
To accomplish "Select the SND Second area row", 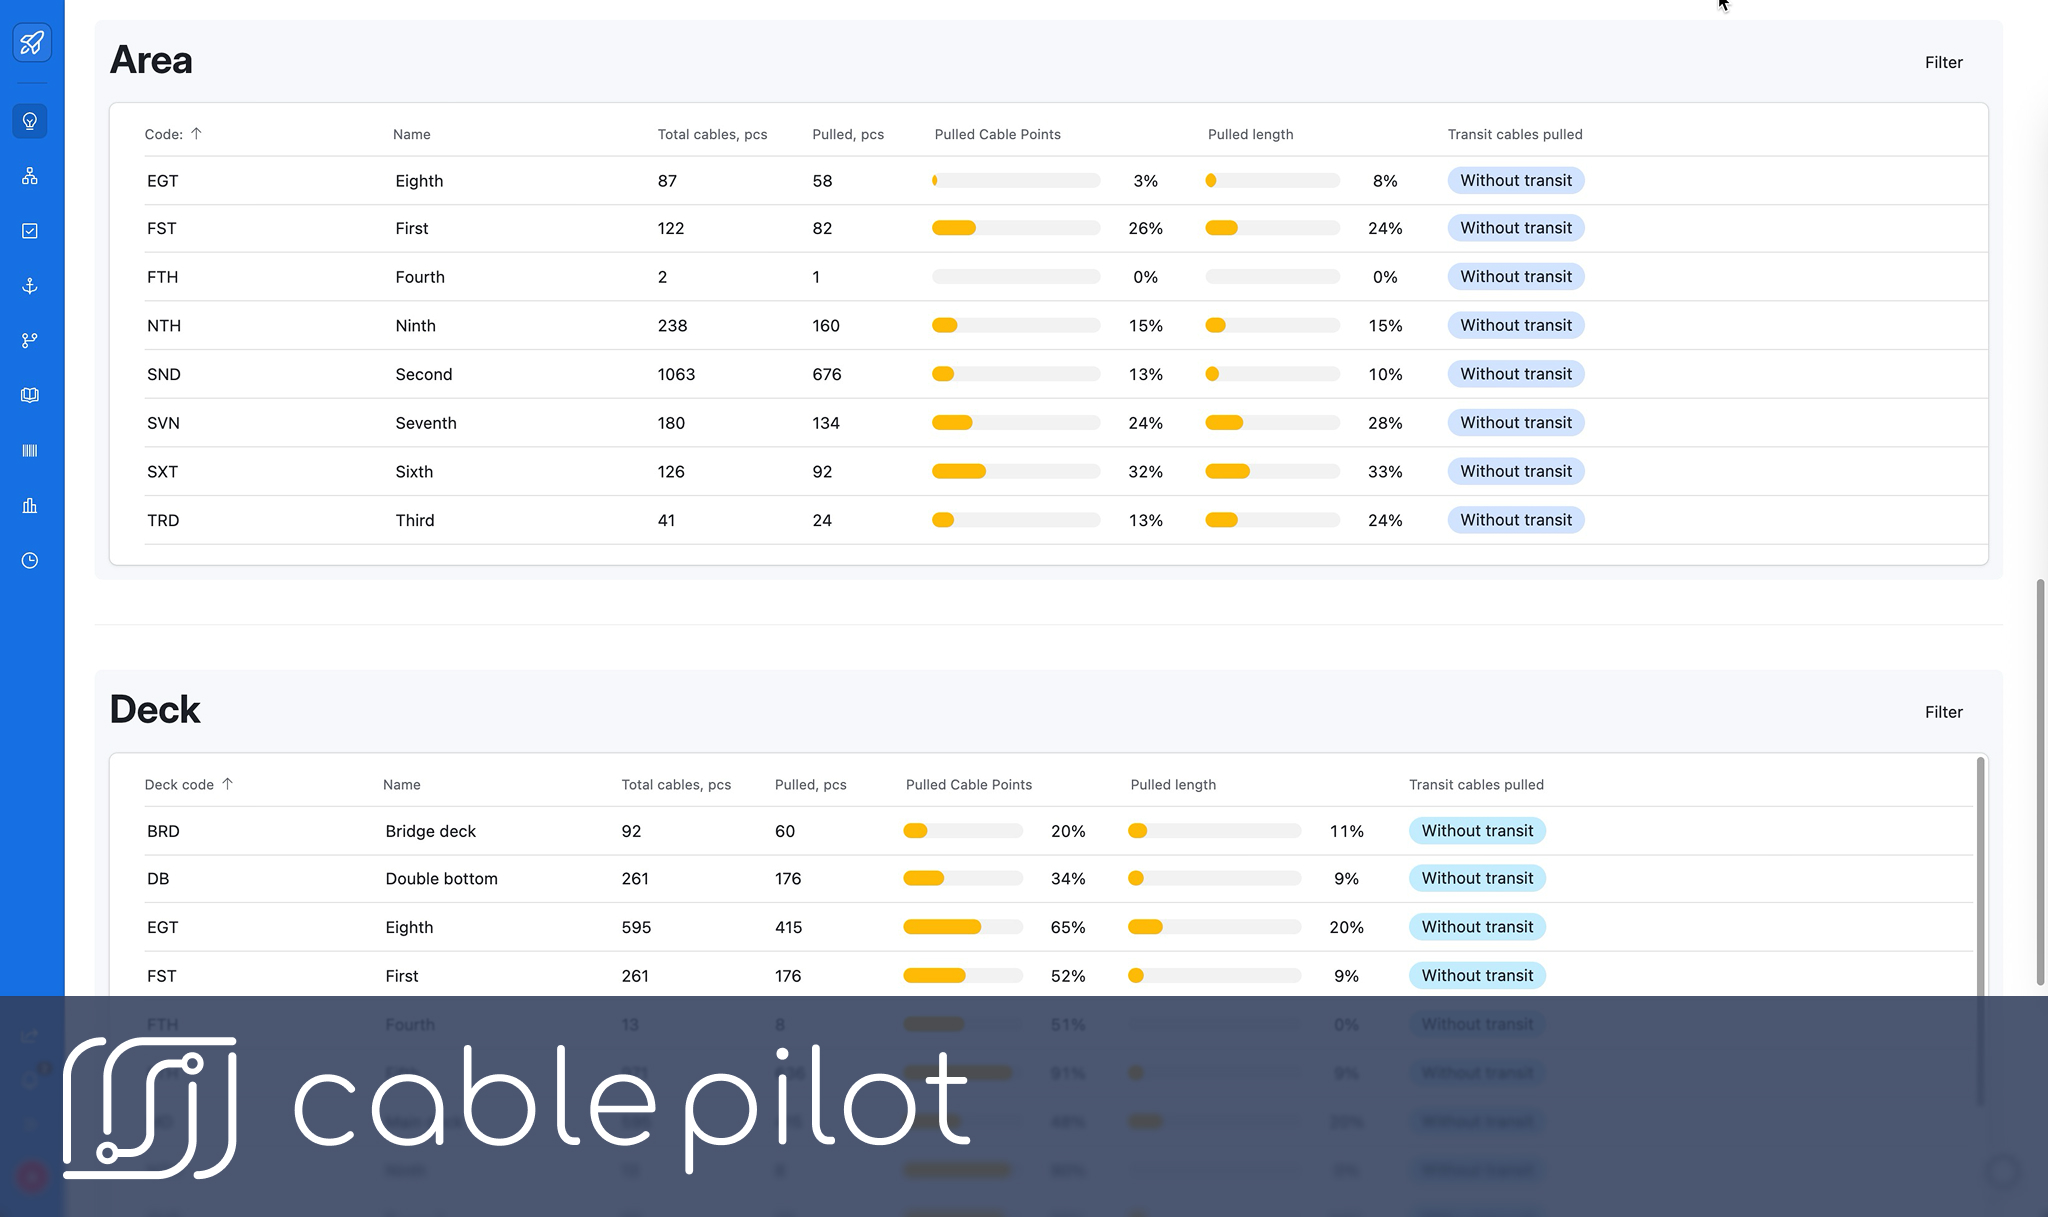I will tap(424, 374).
